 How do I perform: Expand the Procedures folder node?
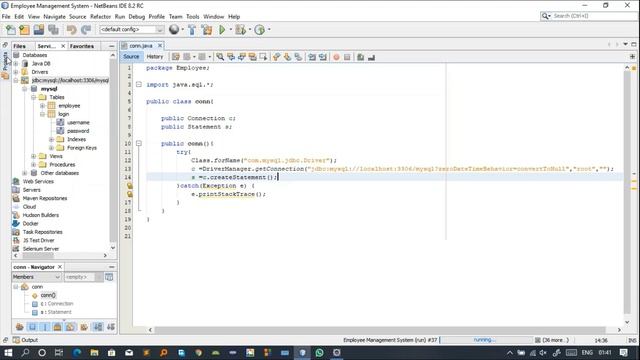[33, 164]
